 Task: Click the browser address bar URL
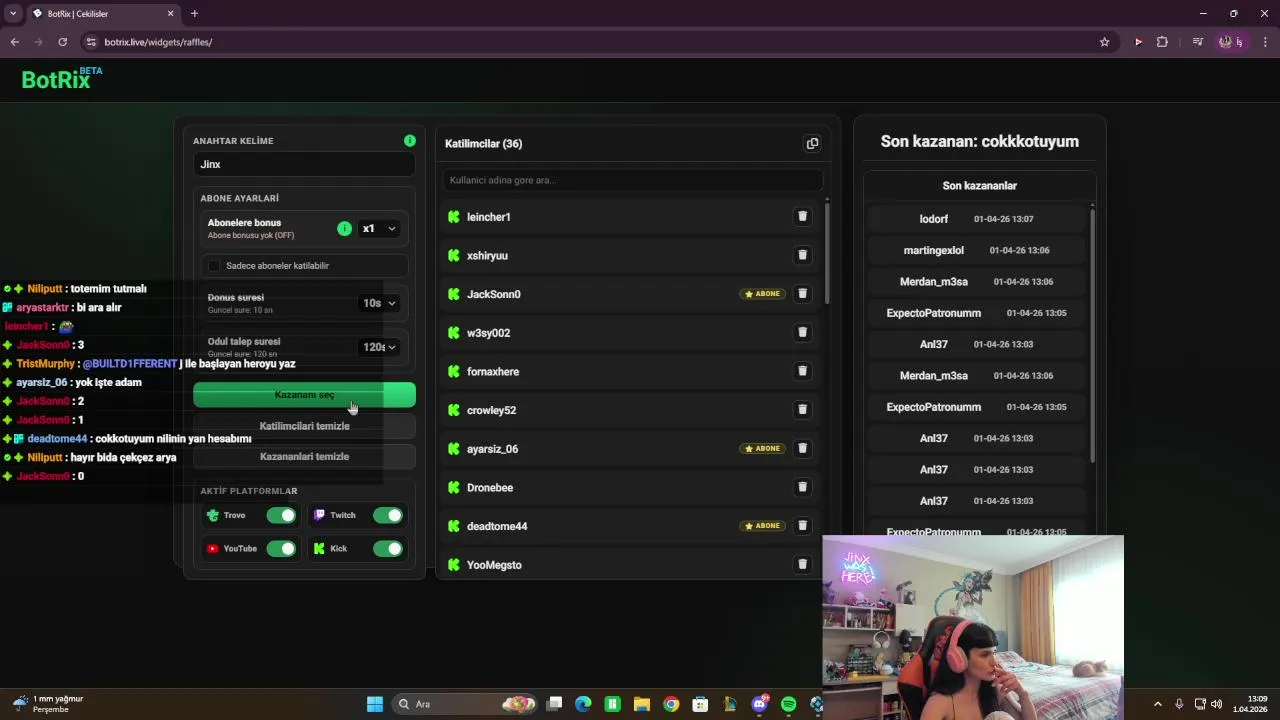[158, 42]
